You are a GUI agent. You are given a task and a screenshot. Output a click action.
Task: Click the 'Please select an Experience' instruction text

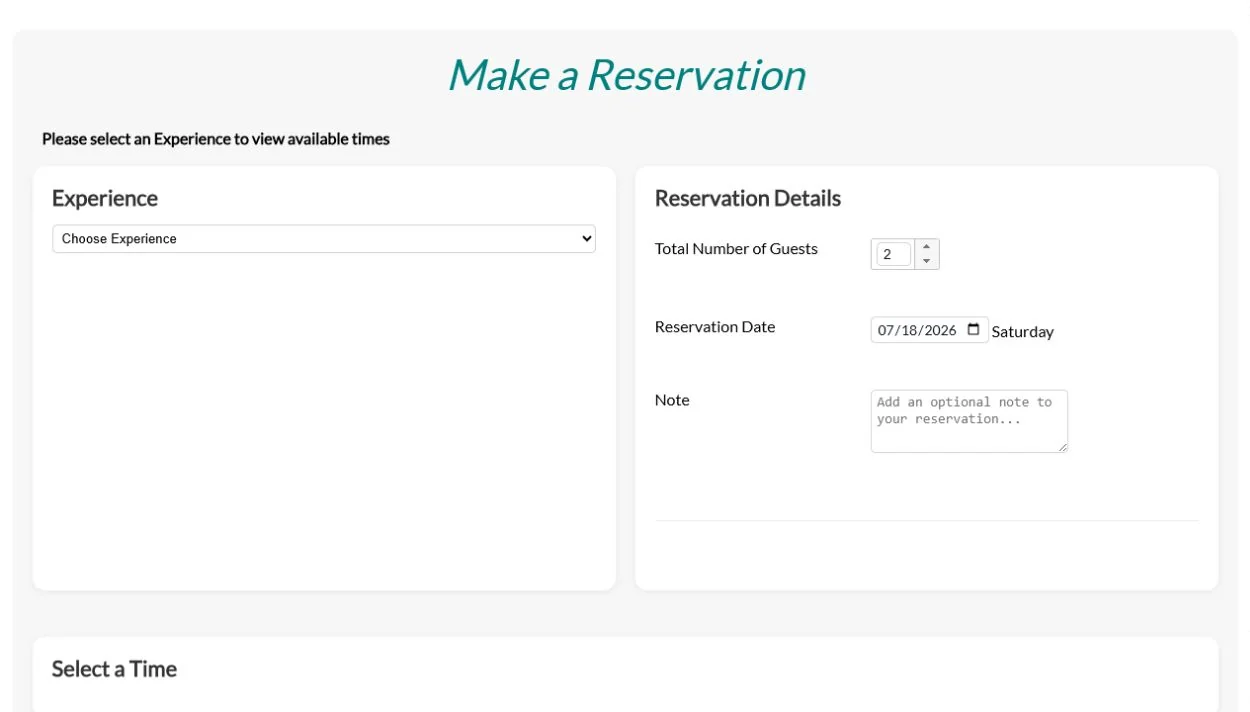tap(216, 139)
